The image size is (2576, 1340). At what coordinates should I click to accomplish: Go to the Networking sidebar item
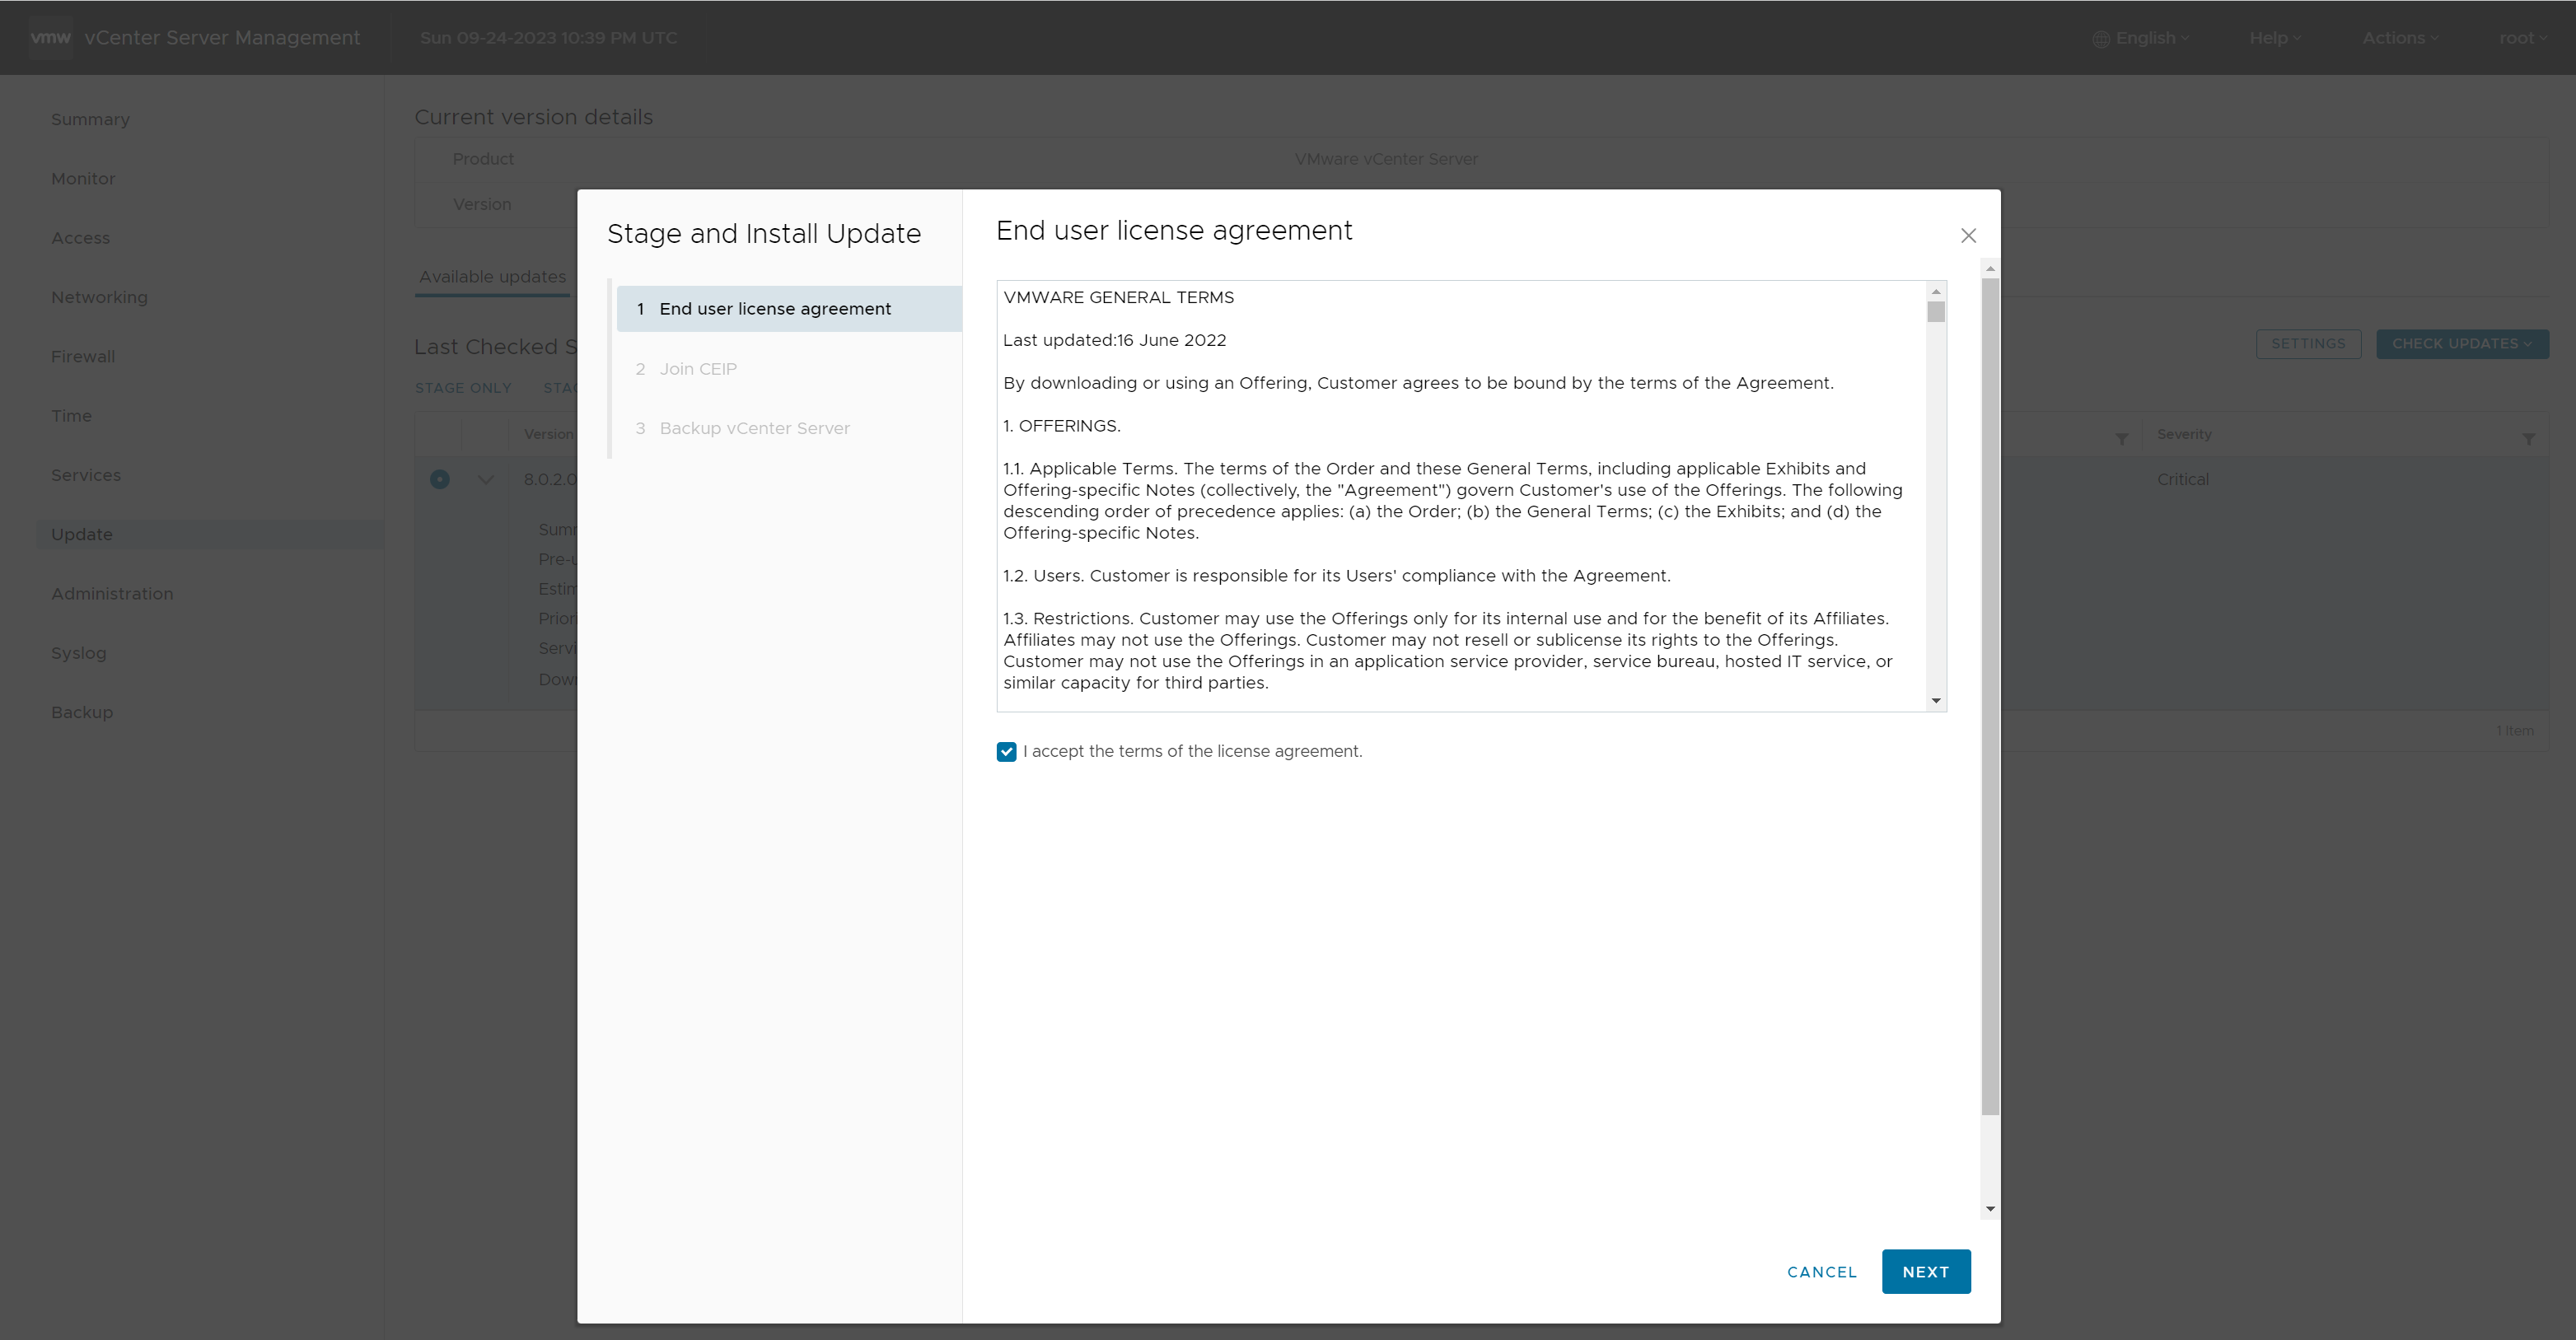(99, 297)
